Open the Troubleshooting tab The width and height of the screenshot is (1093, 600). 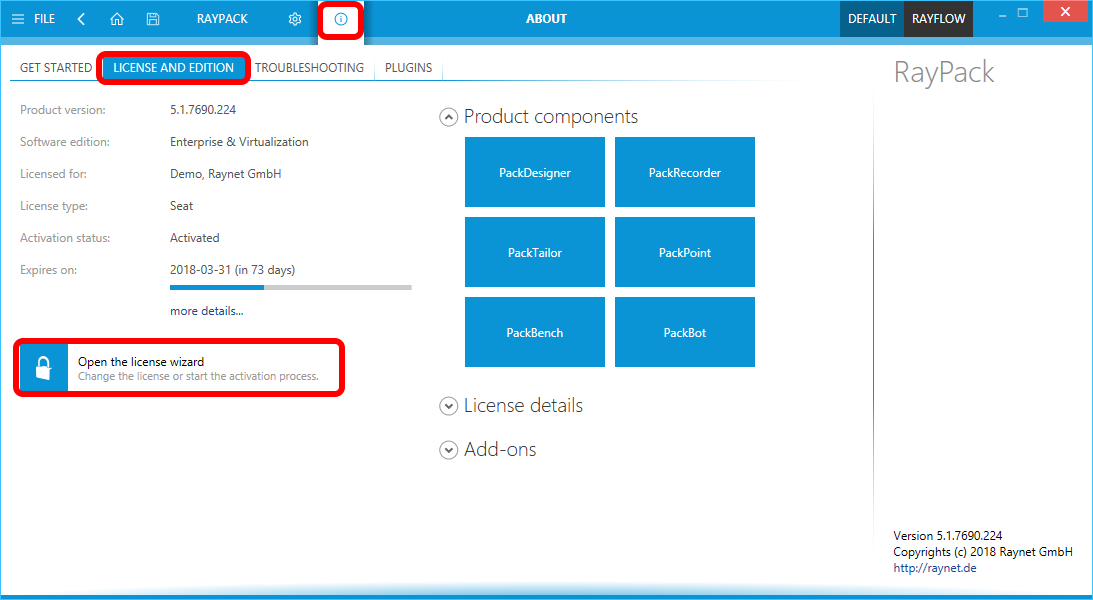[309, 68]
